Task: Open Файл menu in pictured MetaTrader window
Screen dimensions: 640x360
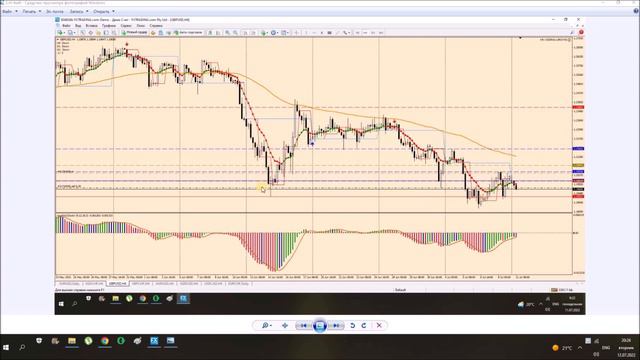Action: pyautogui.click(x=66, y=26)
